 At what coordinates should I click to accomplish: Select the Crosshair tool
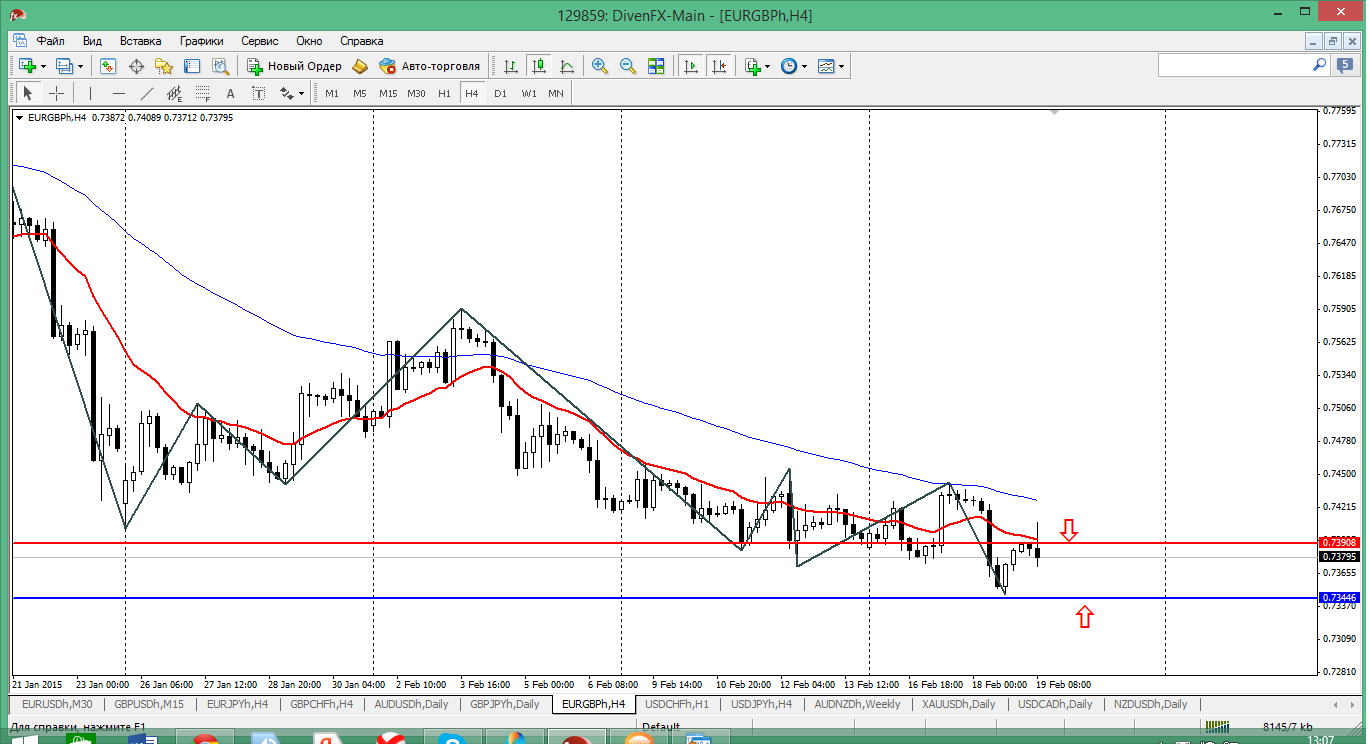(57, 93)
